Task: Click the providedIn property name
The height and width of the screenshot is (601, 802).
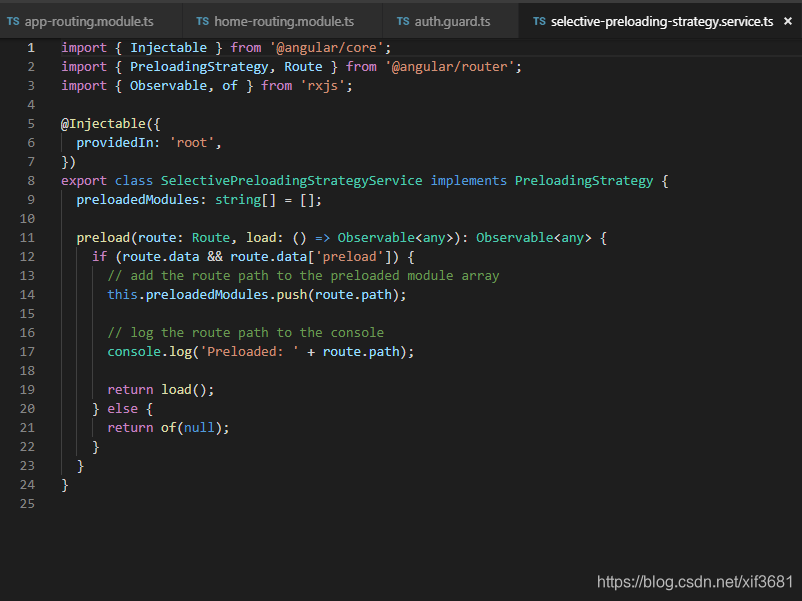Action: click(x=115, y=142)
